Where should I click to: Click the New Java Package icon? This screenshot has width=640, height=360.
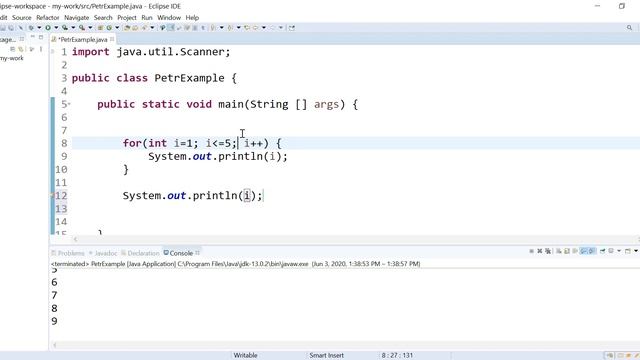pyautogui.click(x=100, y=28)
